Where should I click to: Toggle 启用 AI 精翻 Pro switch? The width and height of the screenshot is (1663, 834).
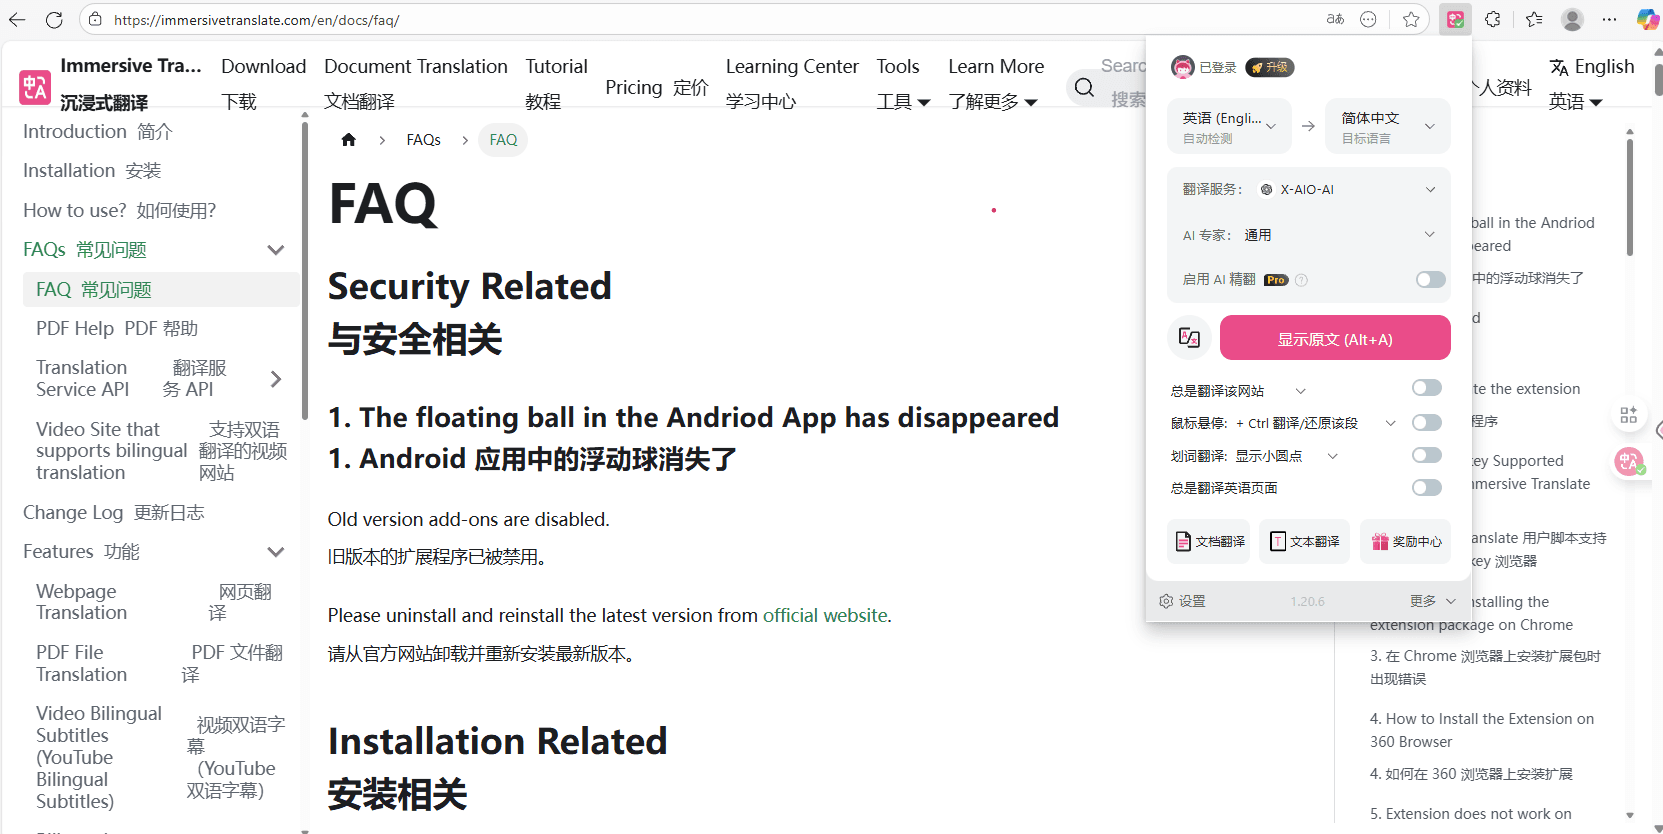click(1430, 280)
